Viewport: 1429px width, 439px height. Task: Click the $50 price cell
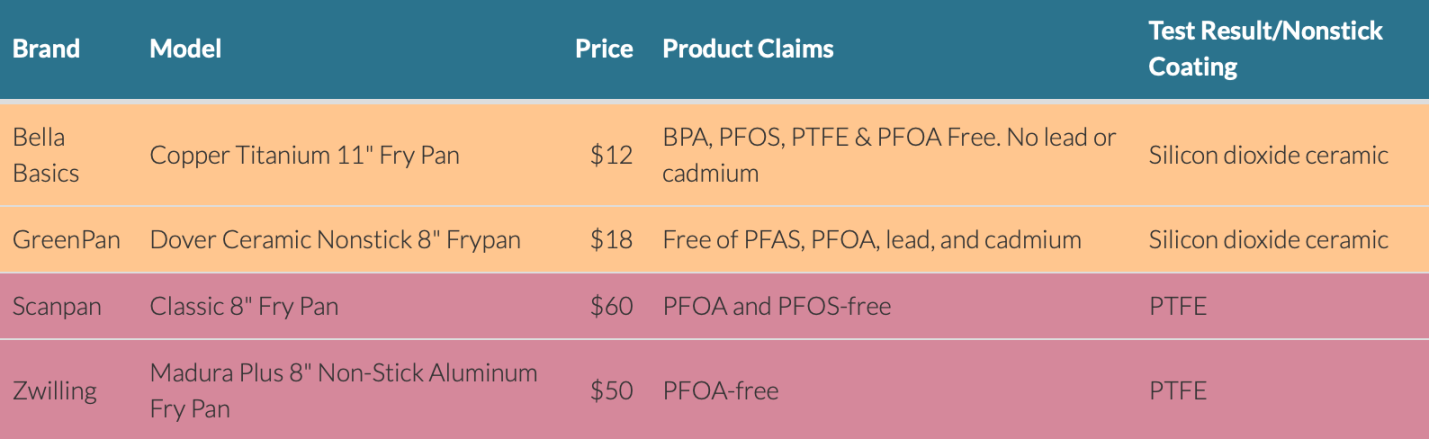click(x=611, y=390)
